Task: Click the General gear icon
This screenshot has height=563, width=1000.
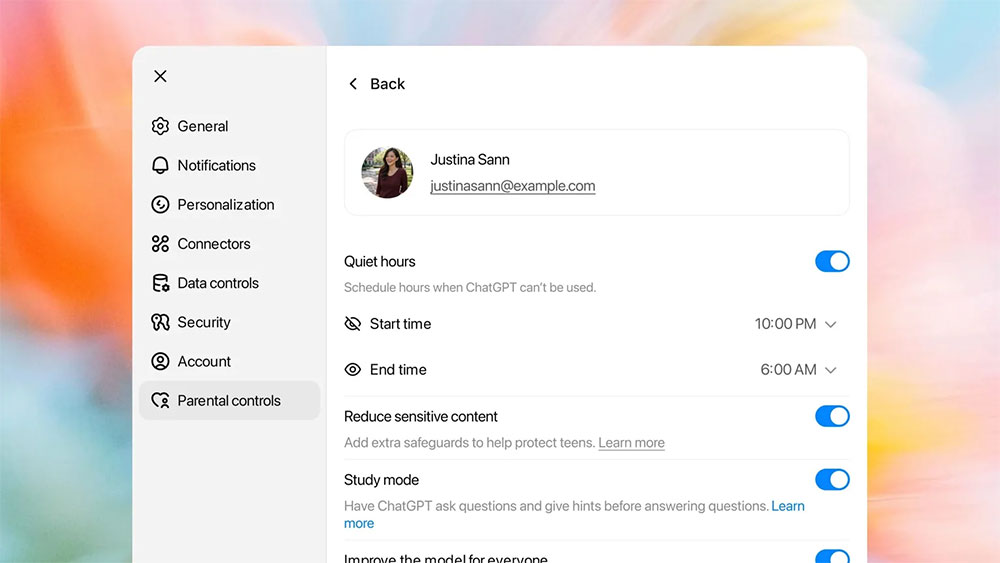Action: click(160, 126)
